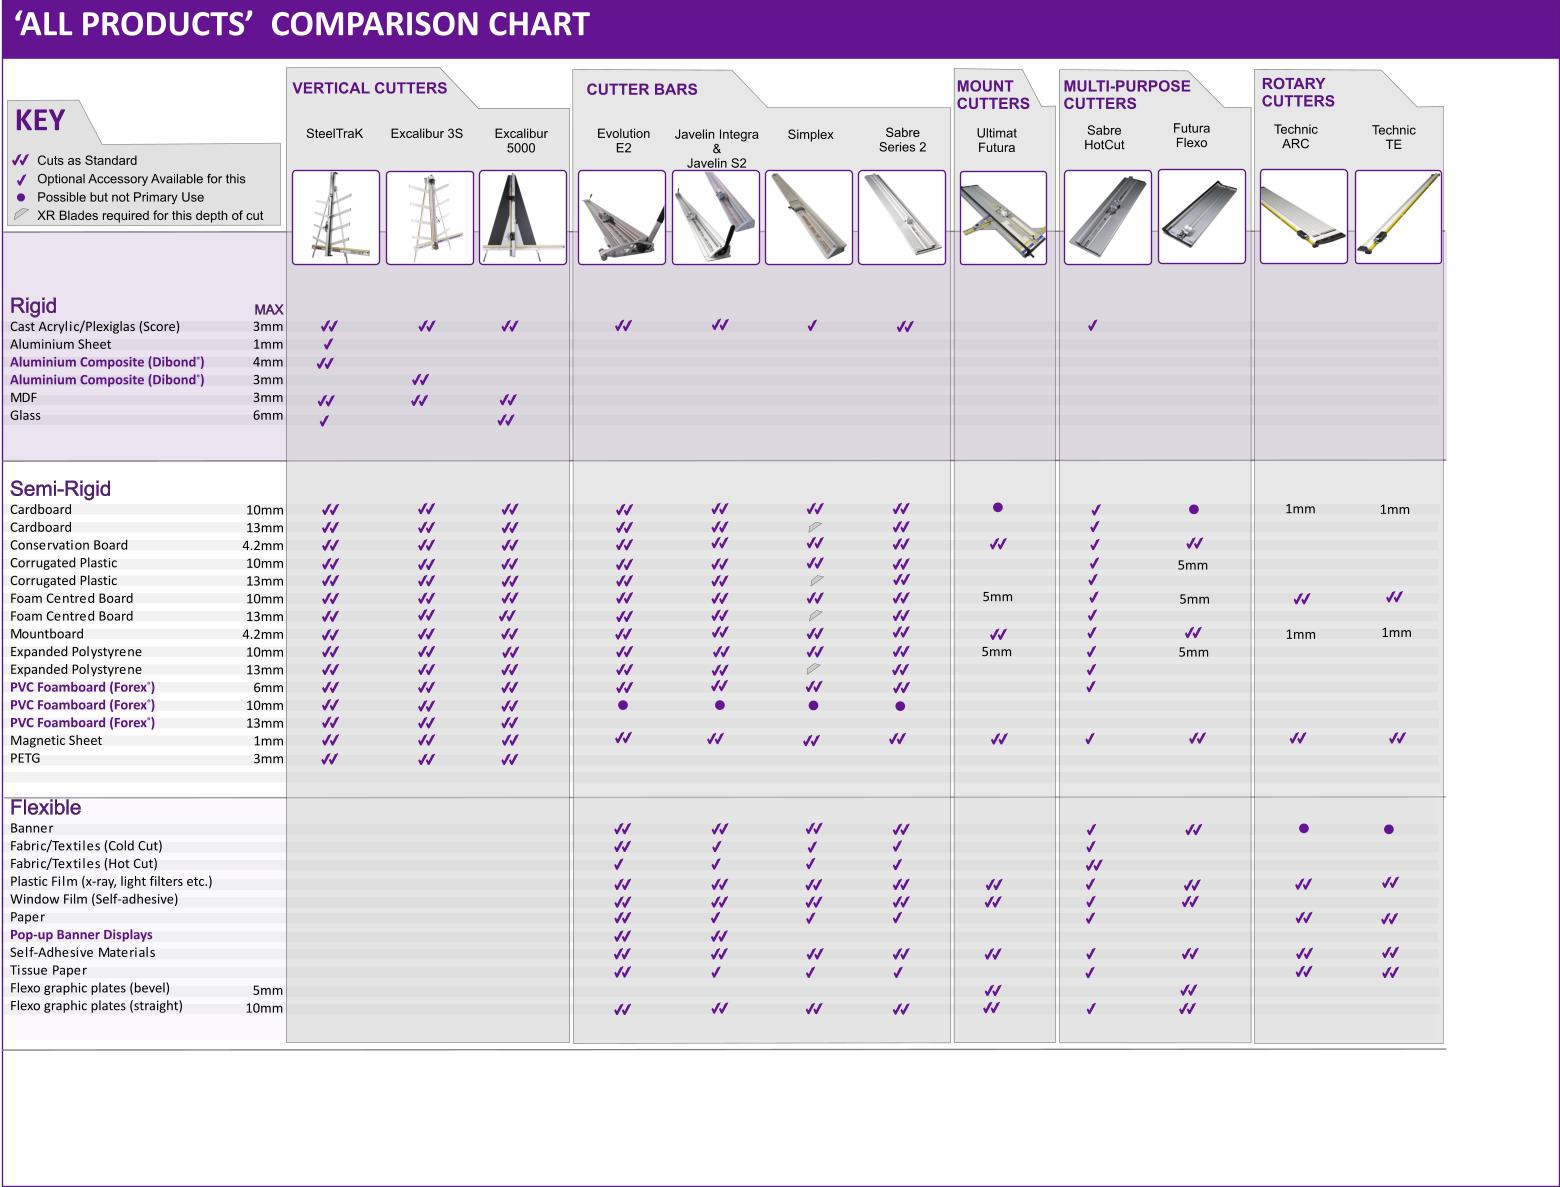Click Evolution E2 dot for PVC Foamboard 10mm

[x=623, y=705]
